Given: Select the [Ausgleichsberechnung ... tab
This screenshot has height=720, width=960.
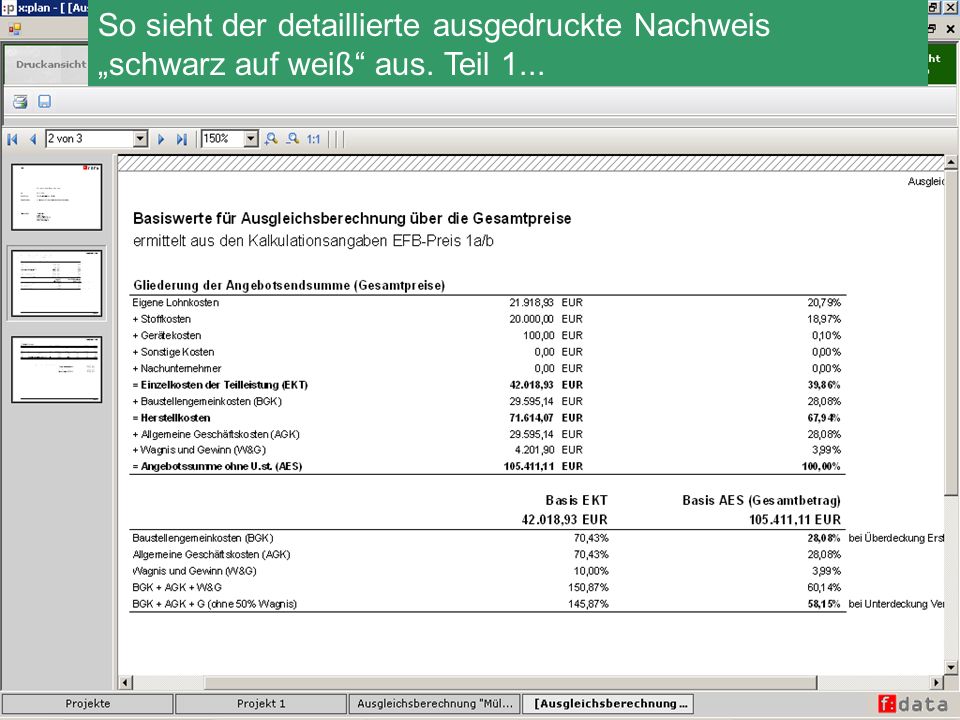Looking at the screenshot, I should click(x=610, y=703).
